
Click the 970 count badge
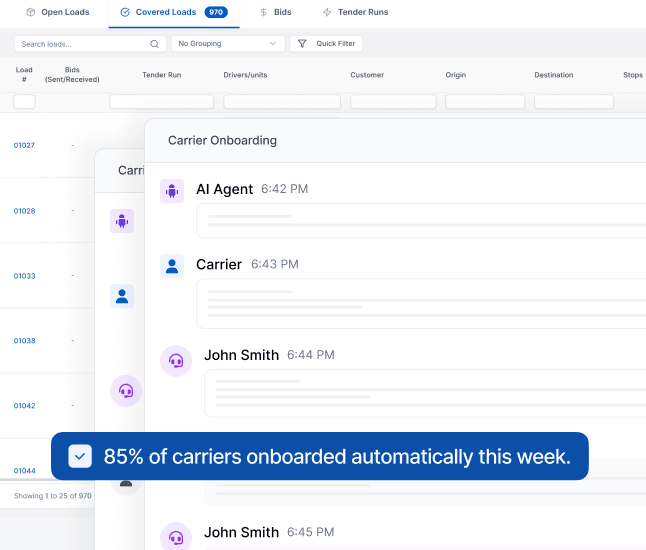[216, 12]
